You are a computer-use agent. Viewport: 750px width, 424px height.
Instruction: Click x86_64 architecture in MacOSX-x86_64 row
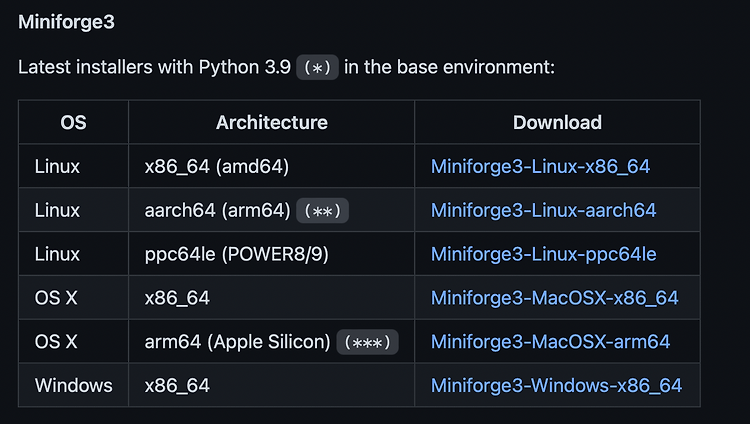177,298
